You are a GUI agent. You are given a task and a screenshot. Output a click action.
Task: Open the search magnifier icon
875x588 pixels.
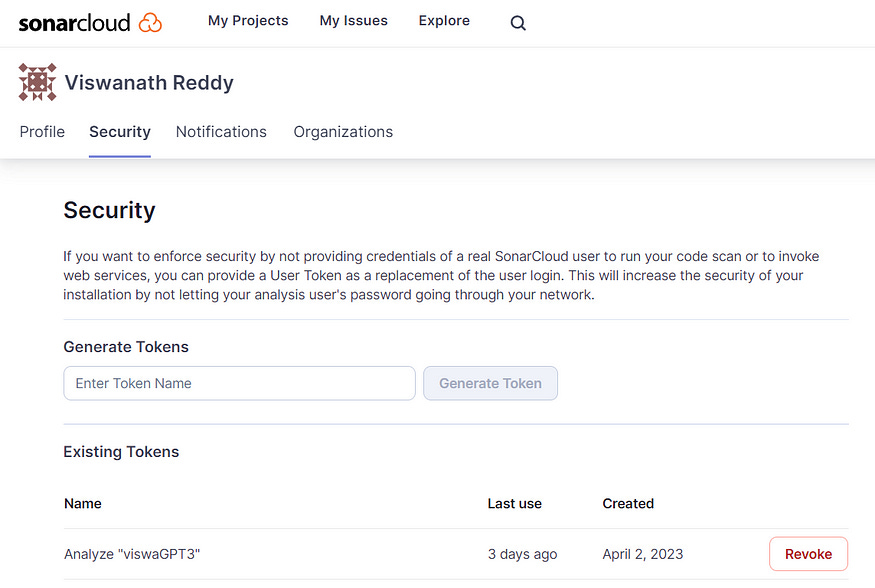pos(518,23)
